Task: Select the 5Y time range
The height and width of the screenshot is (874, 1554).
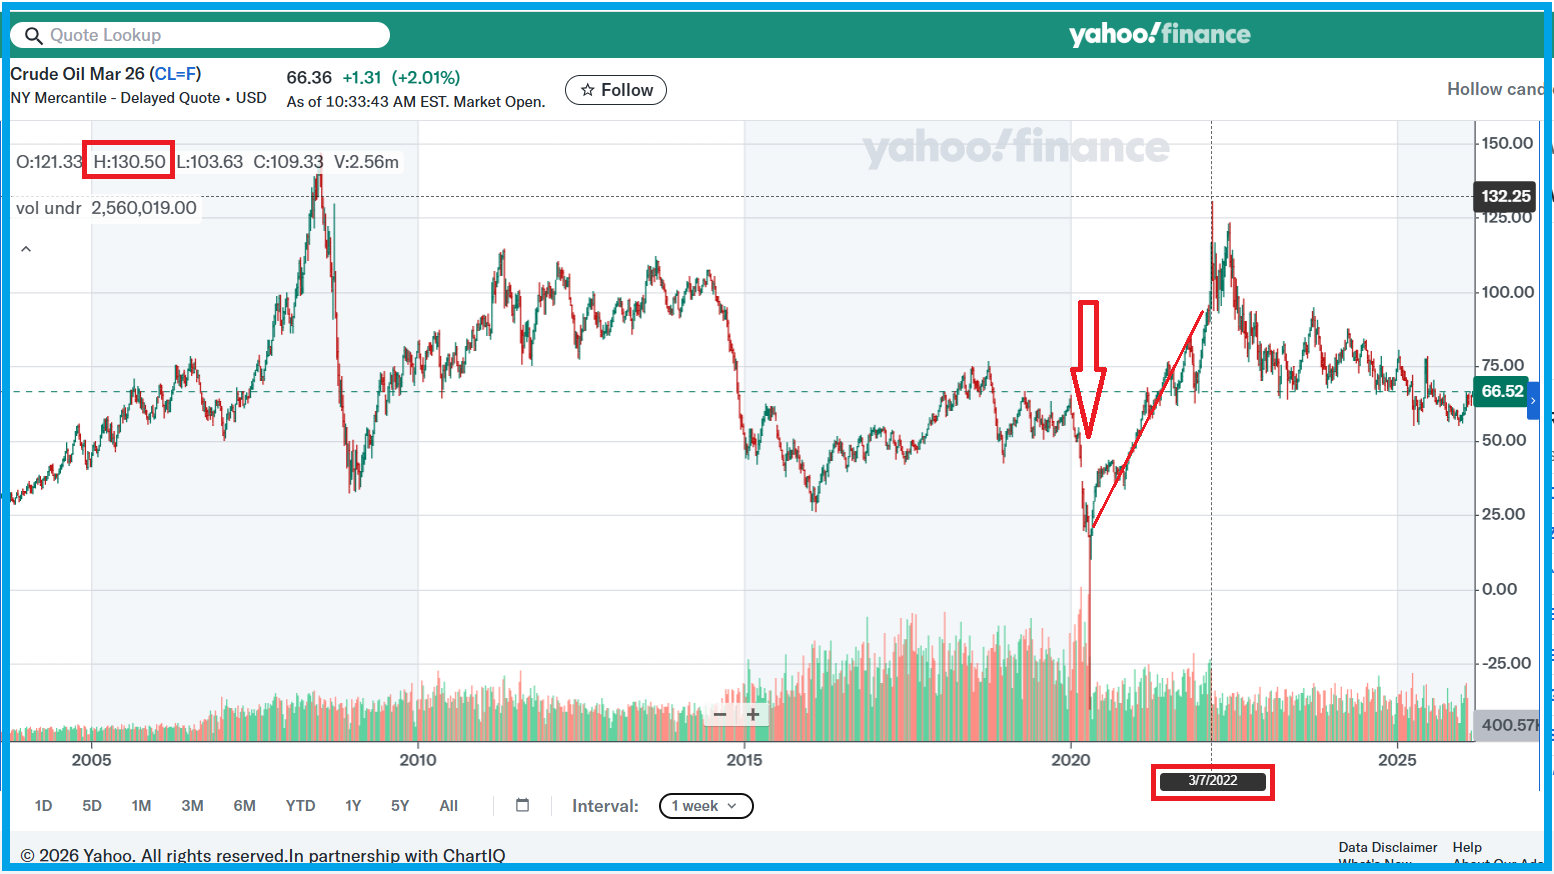Action: click(400, 806)
